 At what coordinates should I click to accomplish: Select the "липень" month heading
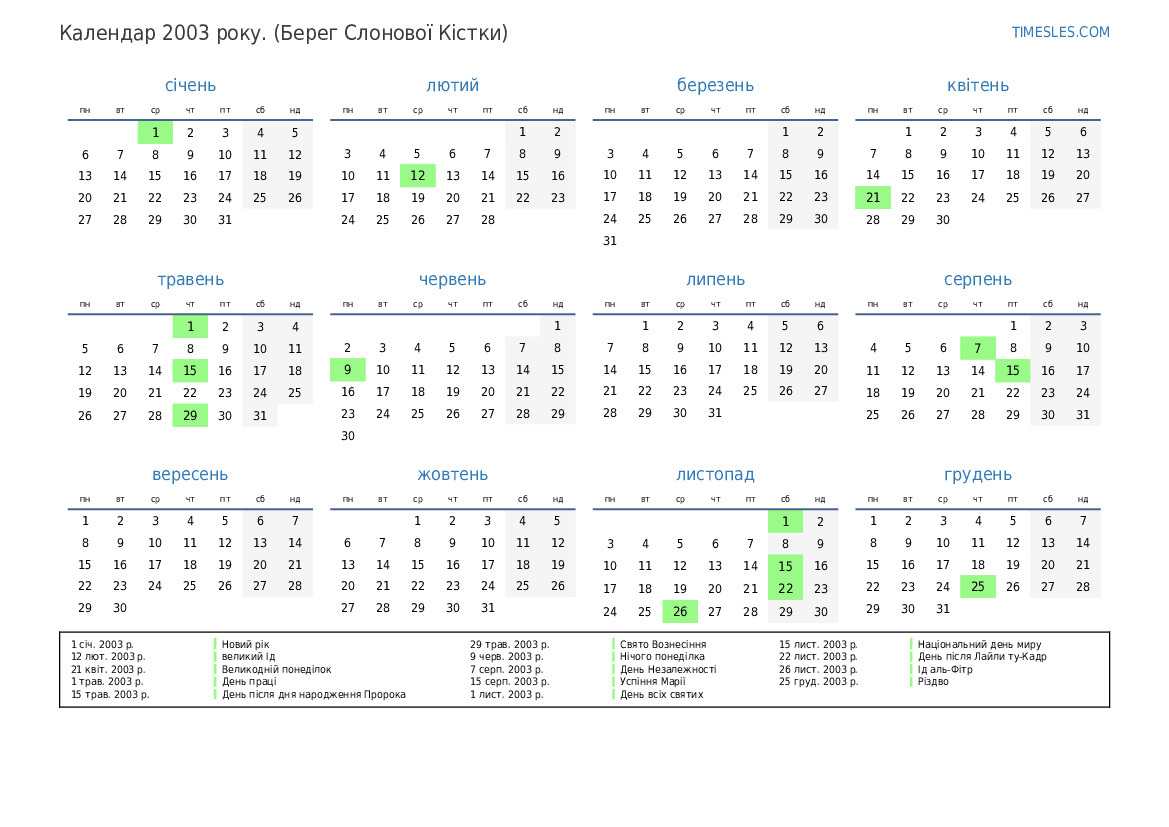point(715,280)
